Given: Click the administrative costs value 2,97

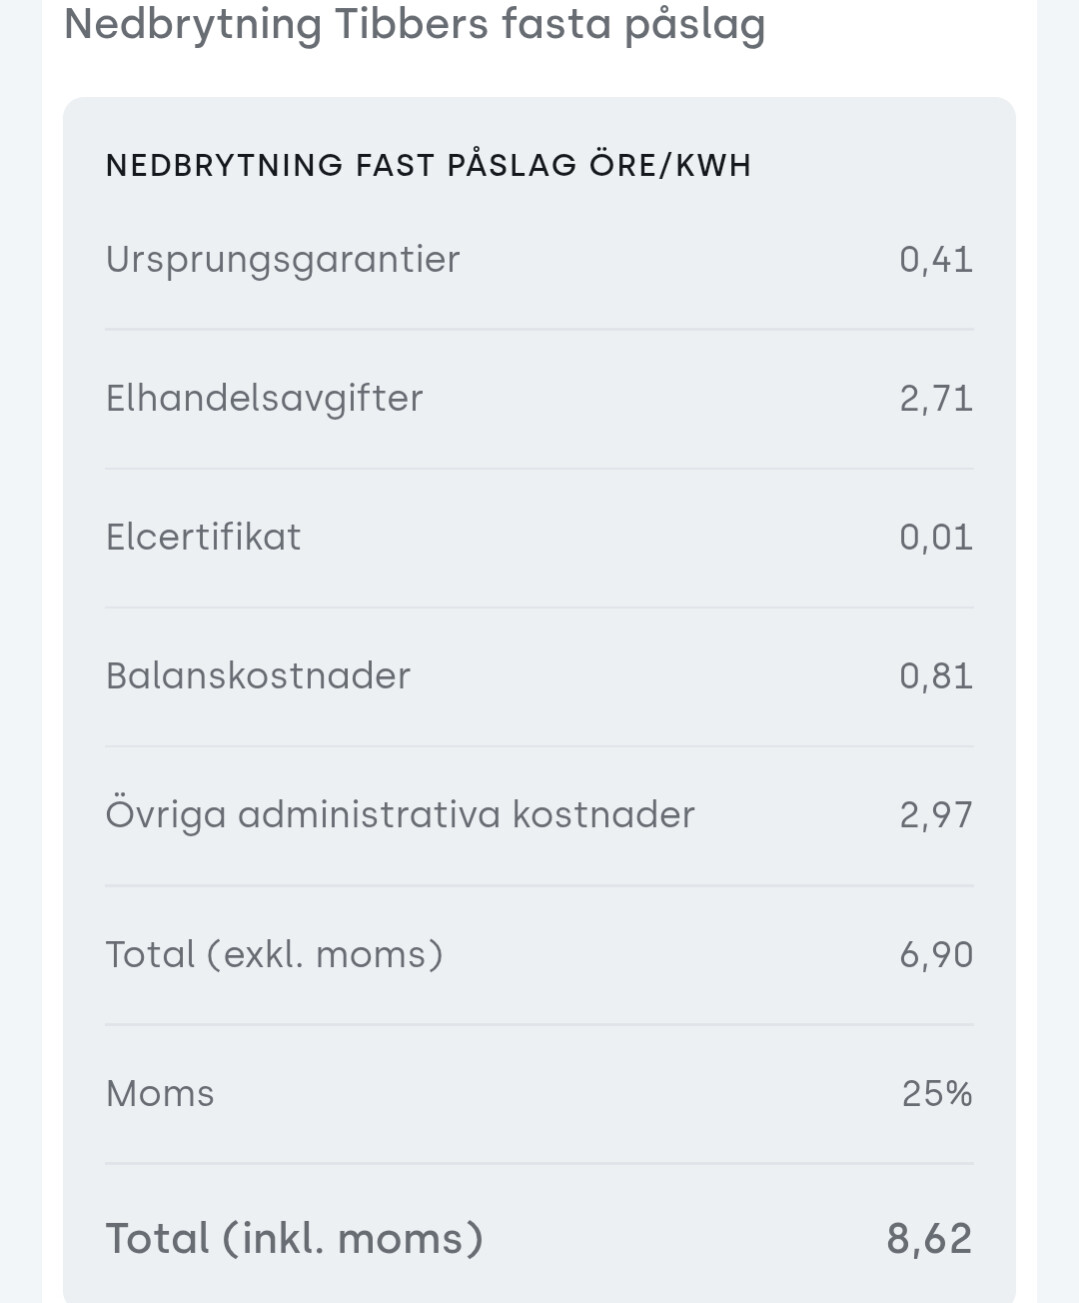Looking at the screenshot, I should click(935, 816).
